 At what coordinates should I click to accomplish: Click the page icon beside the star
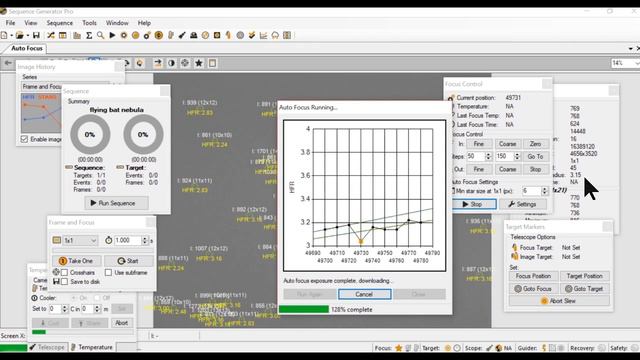(212, 63)
